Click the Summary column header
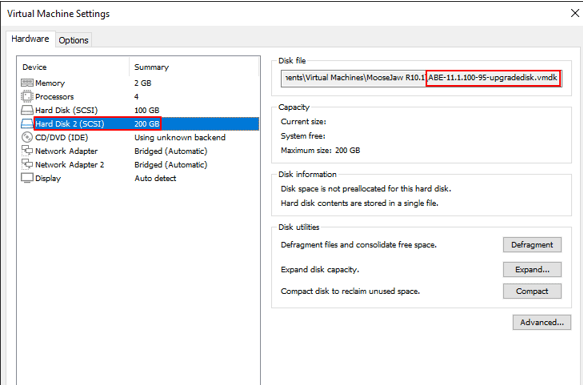This screenshot has height=385, width=583. (151, 67)
